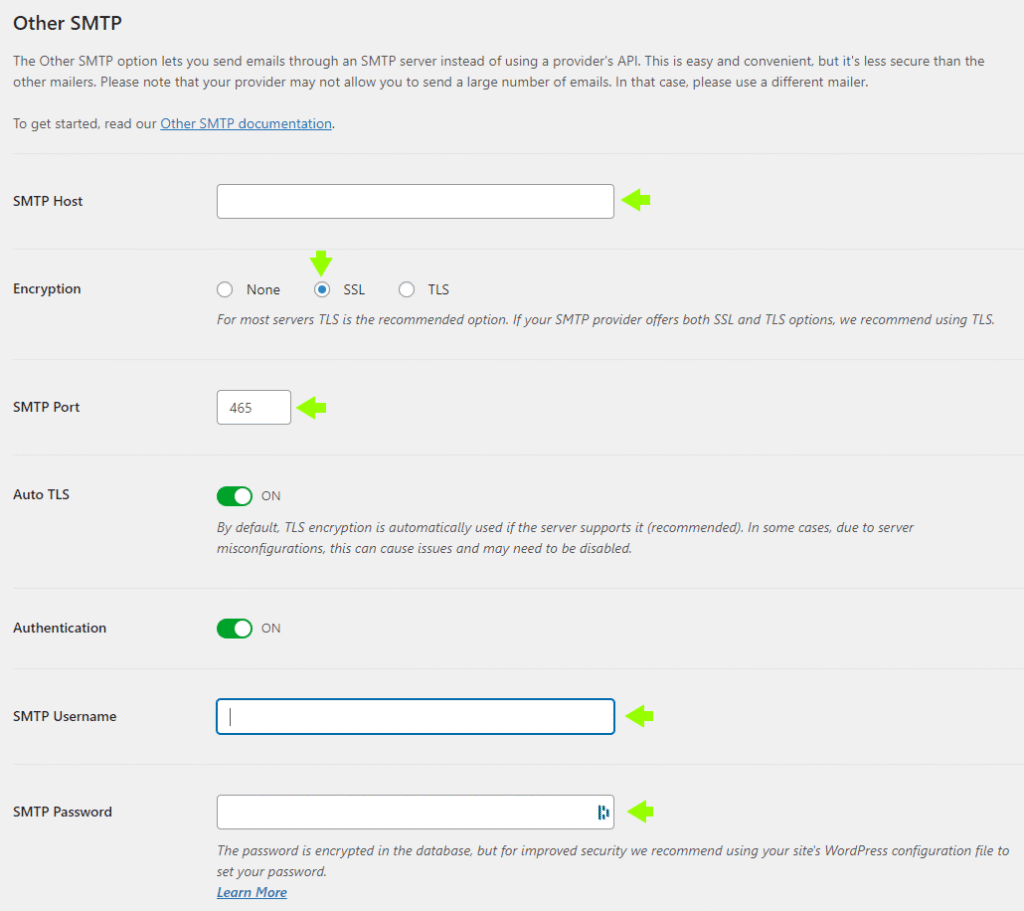Turn off the Authentication switch

pos(235,629)
